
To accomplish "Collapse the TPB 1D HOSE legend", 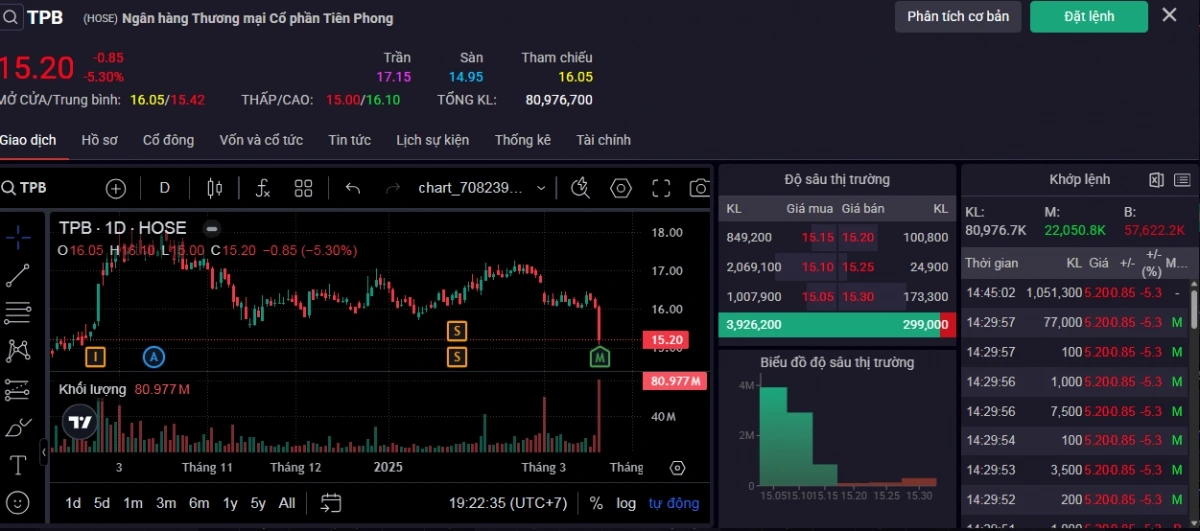I will coord(211,228).
